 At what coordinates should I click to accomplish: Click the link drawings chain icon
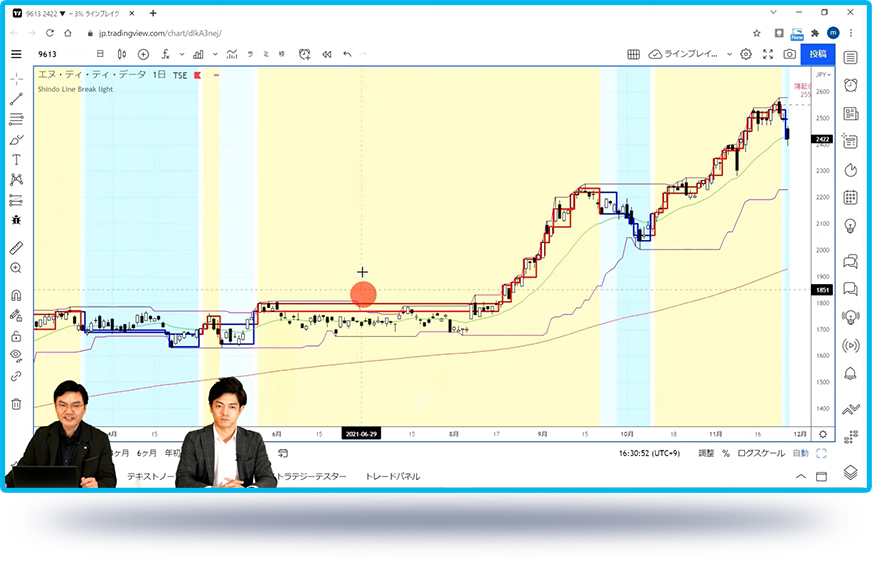16,376
